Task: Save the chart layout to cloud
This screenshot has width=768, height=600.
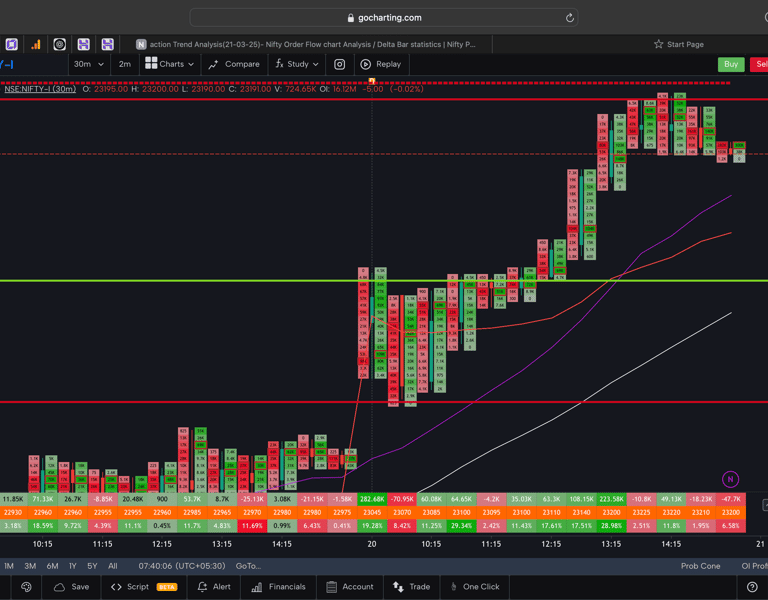Action: 72,587
